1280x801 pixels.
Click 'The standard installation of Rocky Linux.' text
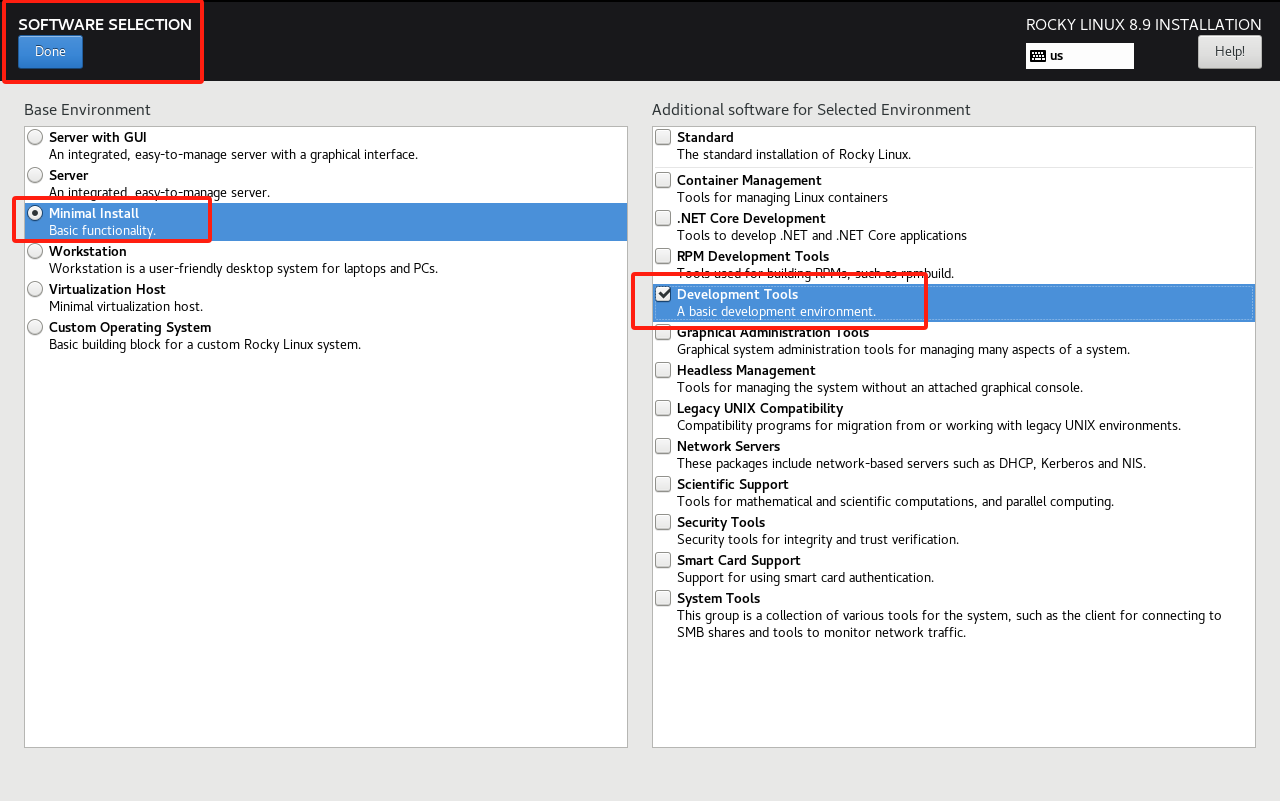tap(794, 155)
